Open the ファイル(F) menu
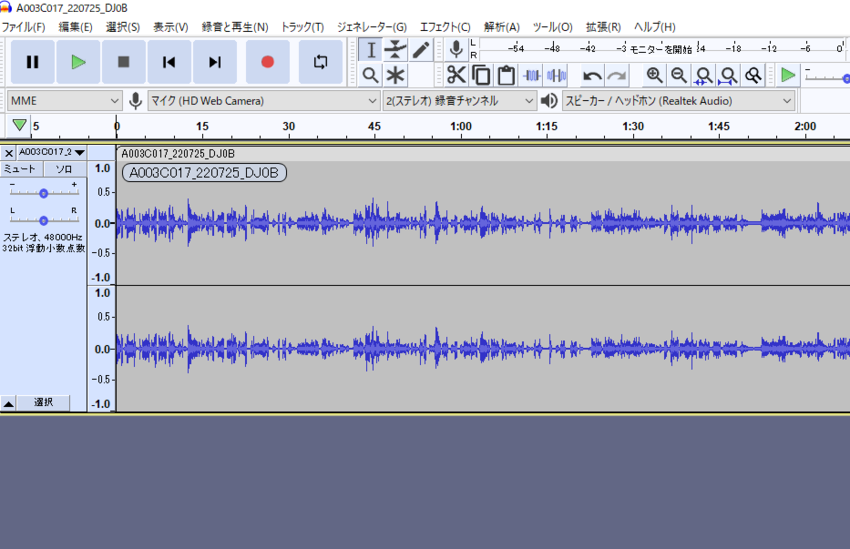Viewport: 850px width, 549px height. (x=23, y=27)
